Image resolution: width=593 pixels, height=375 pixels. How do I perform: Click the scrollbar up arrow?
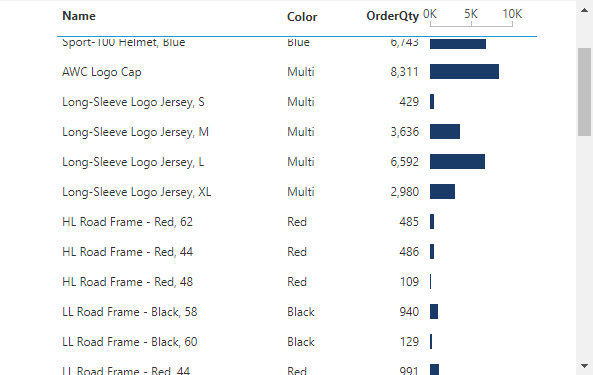(x=584, y=11)
